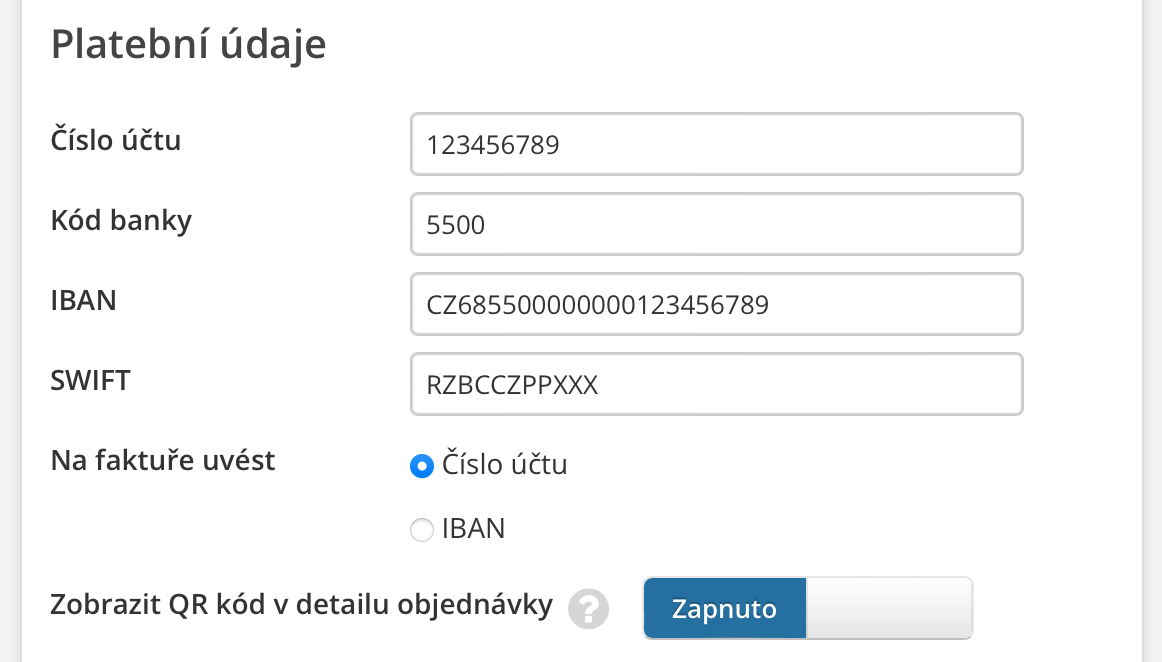Click the IBAN value CZ6855000000000123456789

click(x=597, y=304)
